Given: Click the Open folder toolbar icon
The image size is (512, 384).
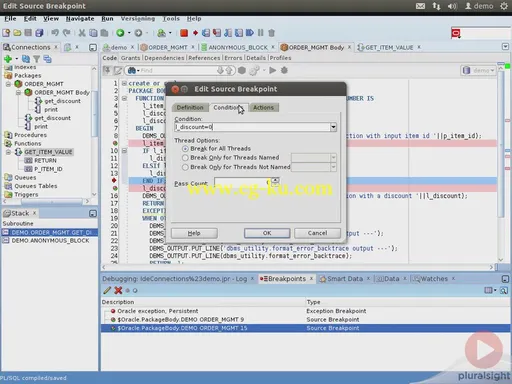Looking at the screenshot, I should 17,33.
